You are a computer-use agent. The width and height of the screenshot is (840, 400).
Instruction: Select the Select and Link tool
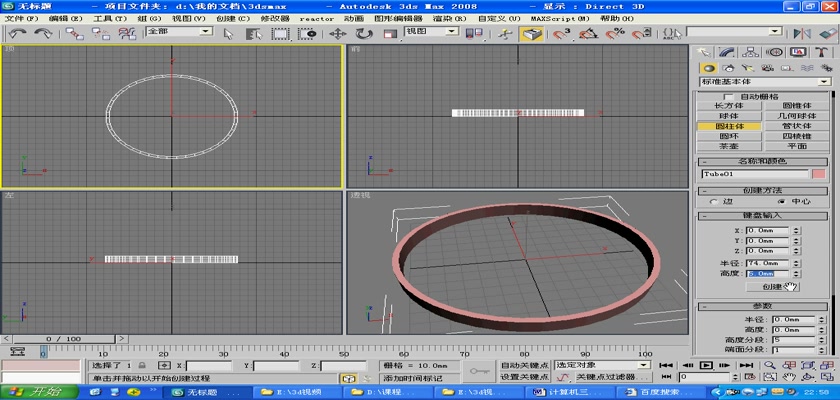pyautogui.click(x=74, y=34)
